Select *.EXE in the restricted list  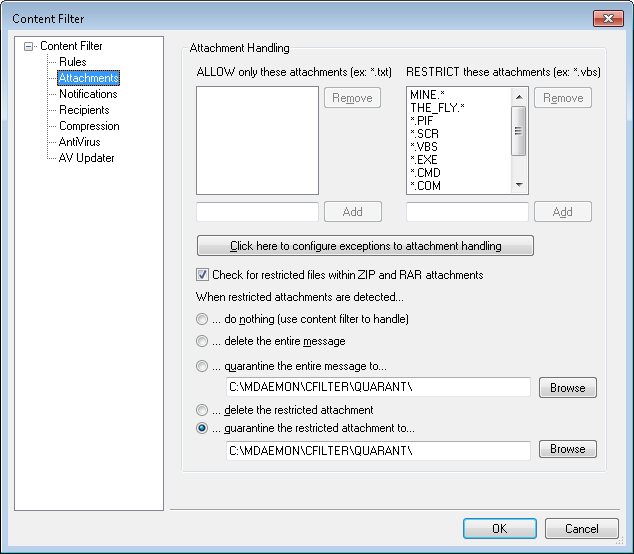click(424, 159)
